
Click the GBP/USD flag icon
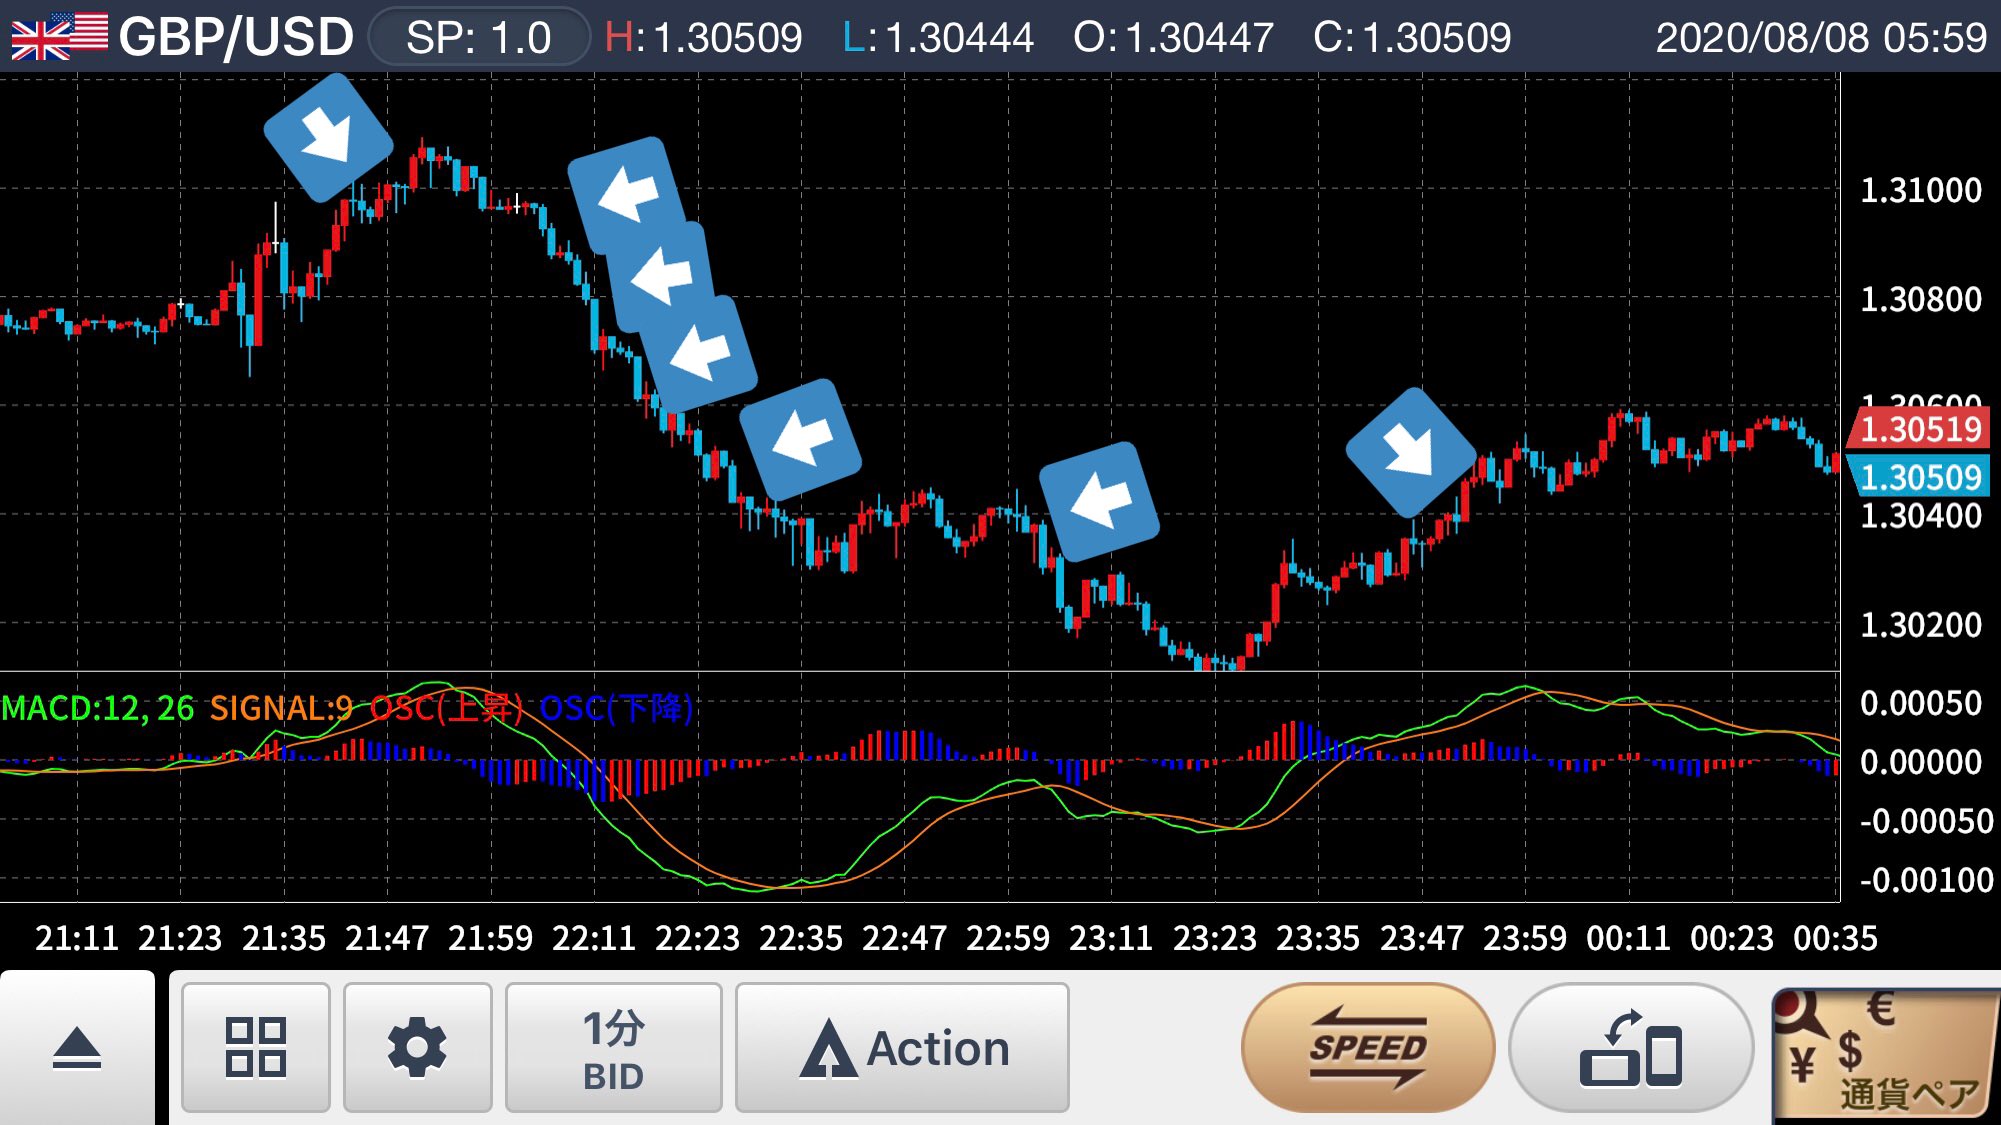pyautogui.click(x=59, y=36)
